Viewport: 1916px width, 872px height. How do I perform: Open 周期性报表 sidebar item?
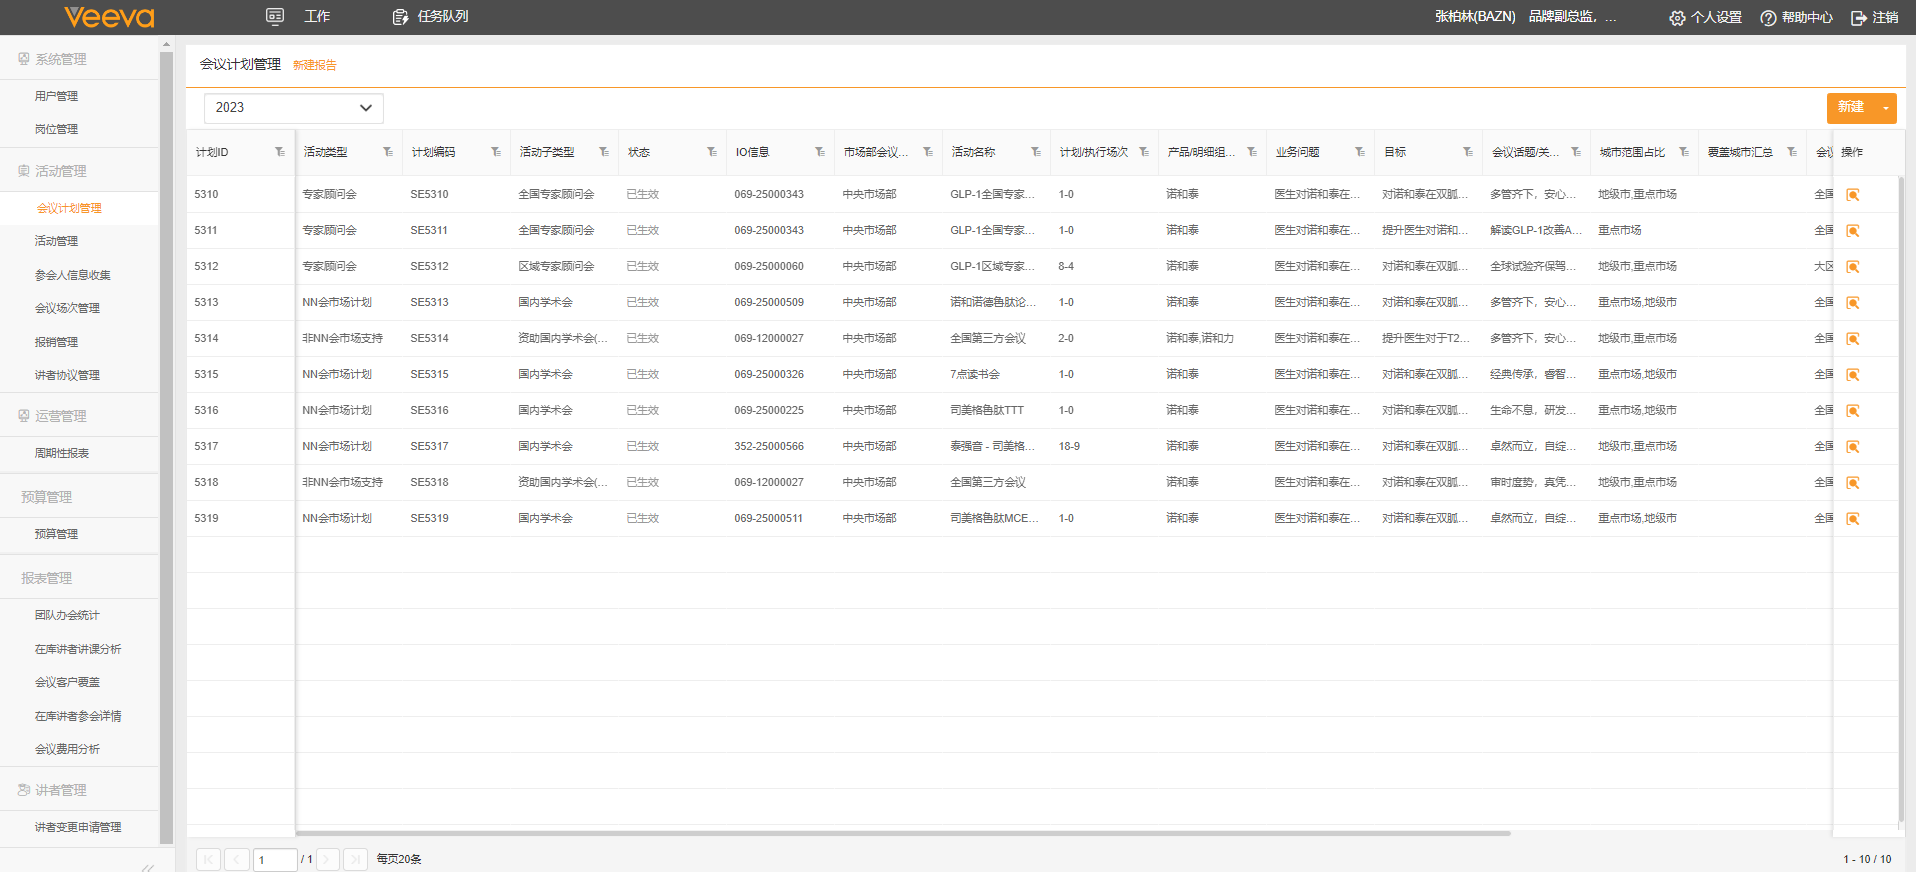(x=62, y=453)
